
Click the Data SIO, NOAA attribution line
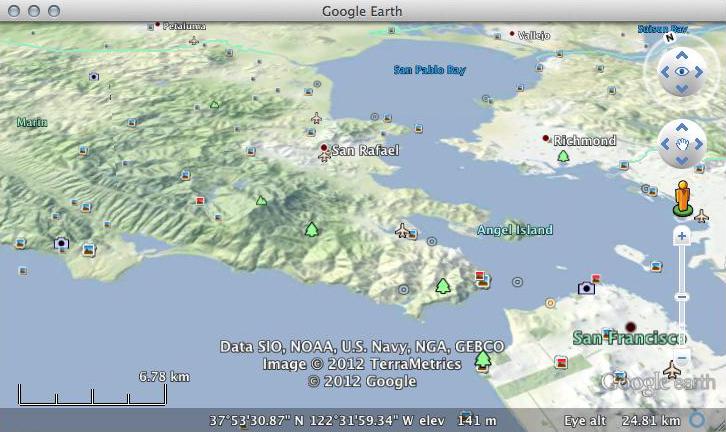coord(362,346)
